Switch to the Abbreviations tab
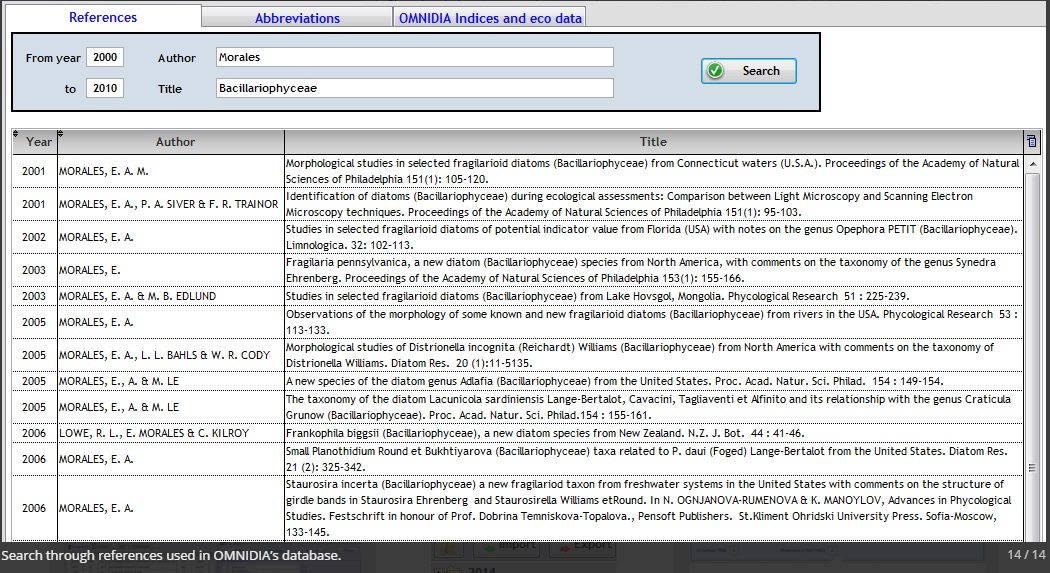 (x=297, y=18)
